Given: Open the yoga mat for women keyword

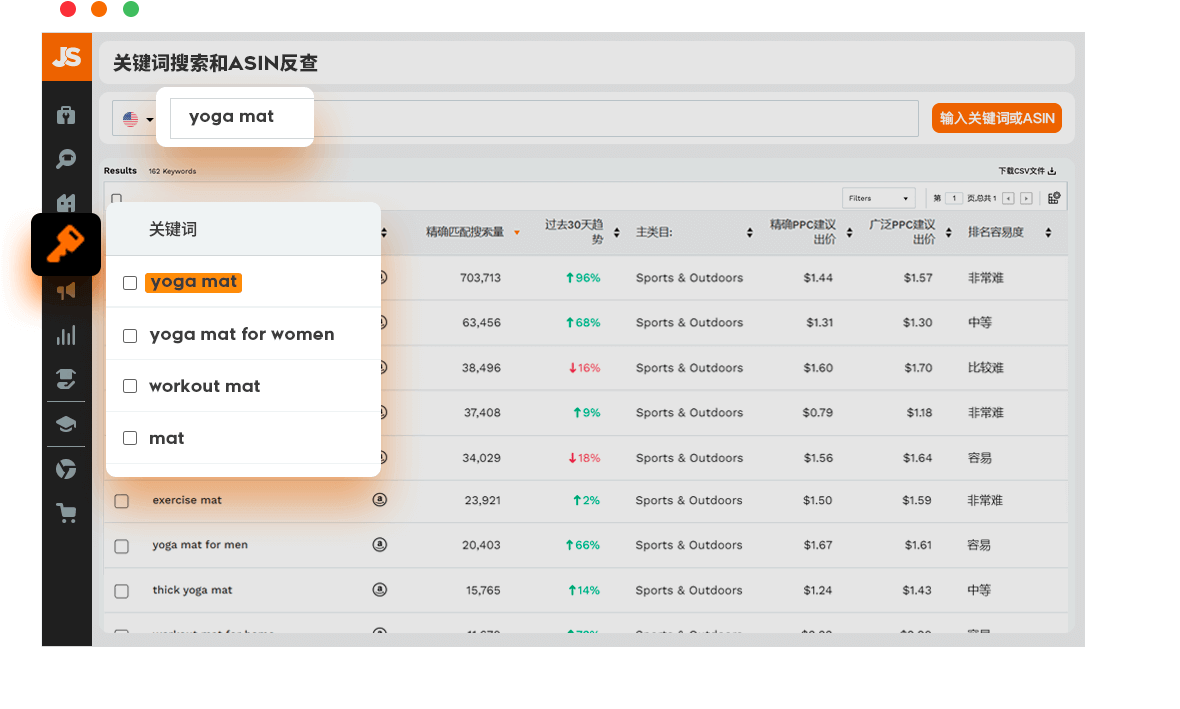Looking at the screenshot, I should 242,334.
